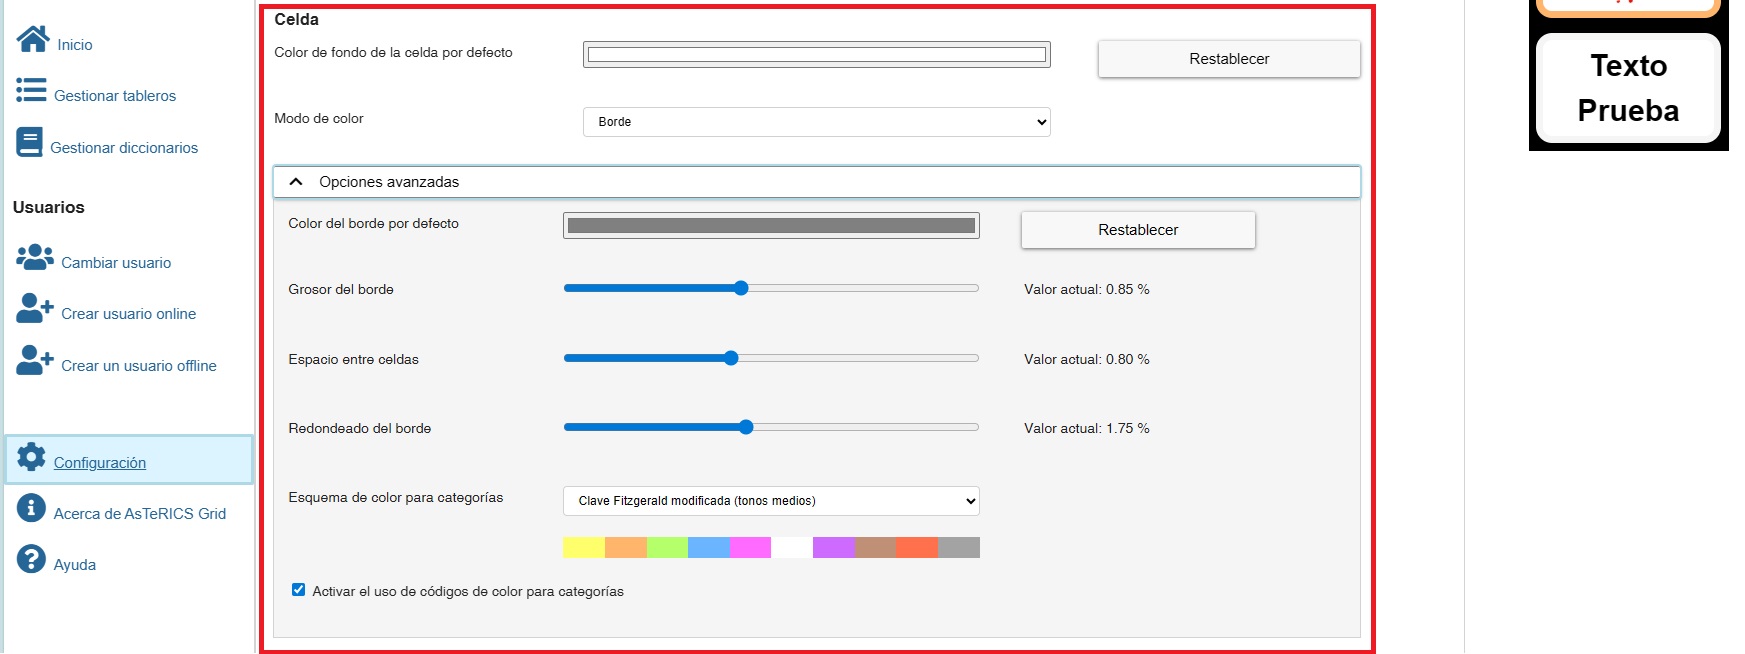Viewport: 1745px width, 654px height.
Task: Open the Ayuda menu entry
Action: point(74,565)
